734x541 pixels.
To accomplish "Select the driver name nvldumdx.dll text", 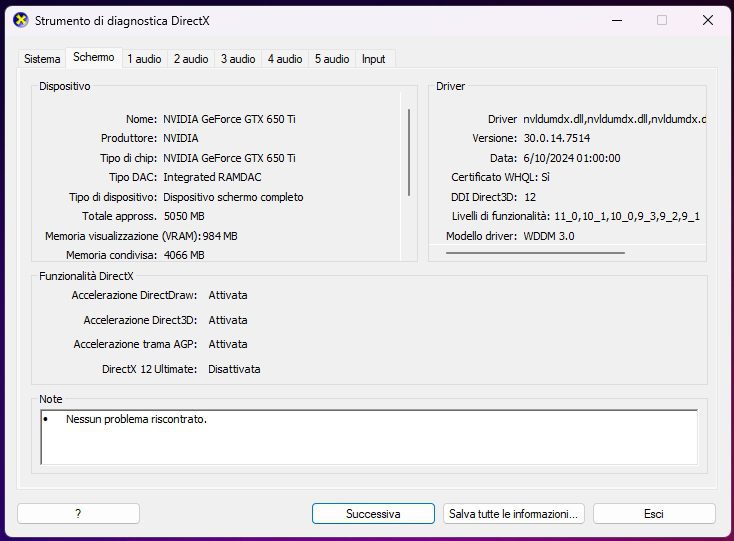I will point(614,119).
